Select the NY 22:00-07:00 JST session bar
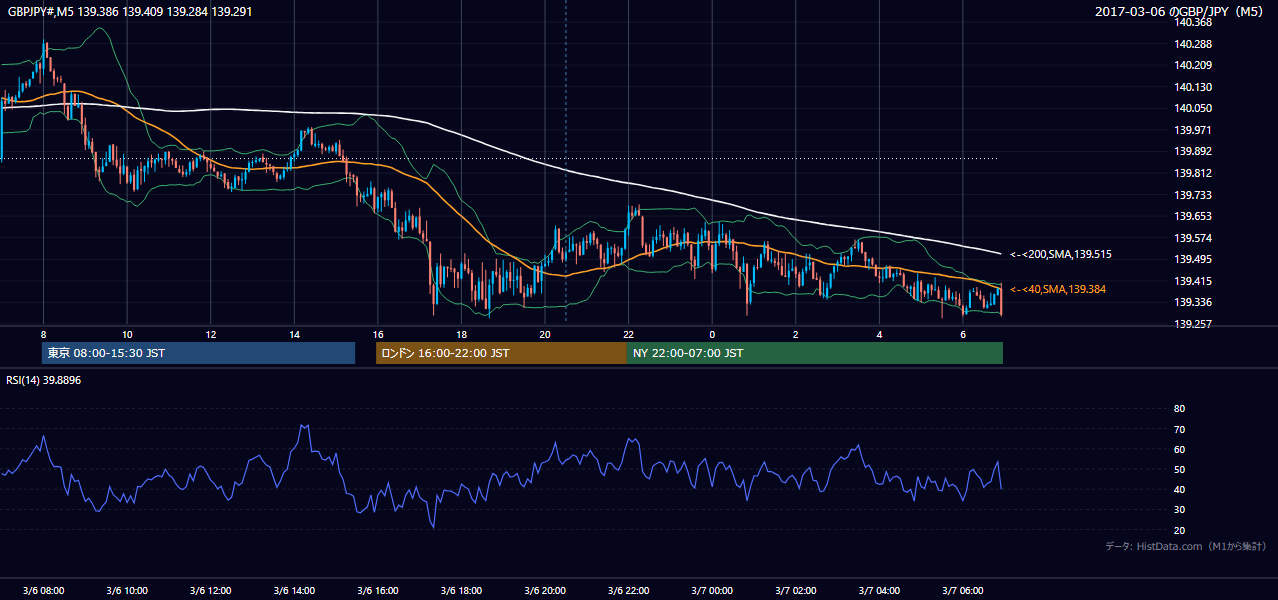This screenshot has width=1278, height=600. point(815,353)
